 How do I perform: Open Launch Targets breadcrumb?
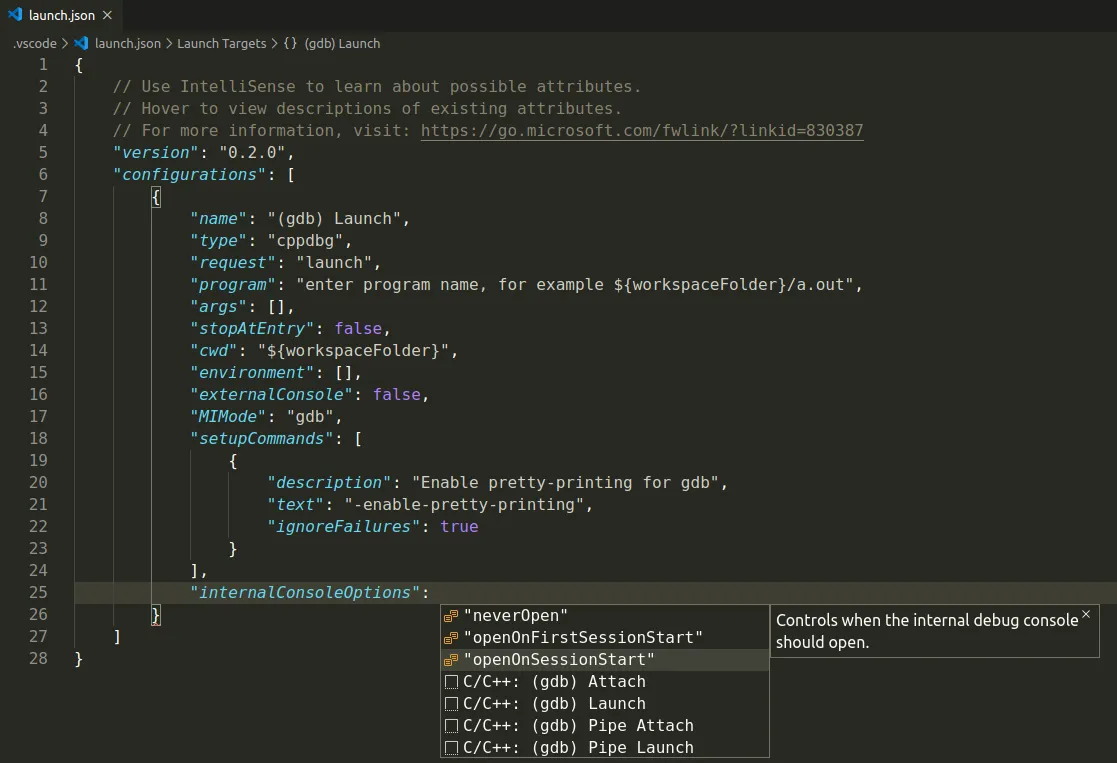pos(222,43)
